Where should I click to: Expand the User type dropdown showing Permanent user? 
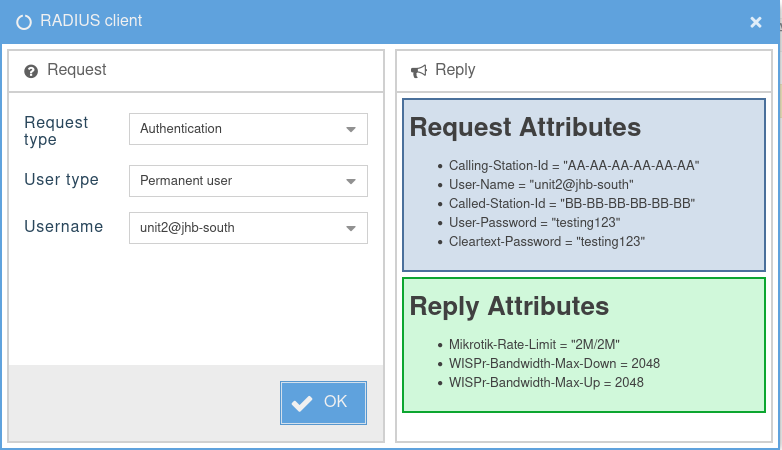click(248, 181)
